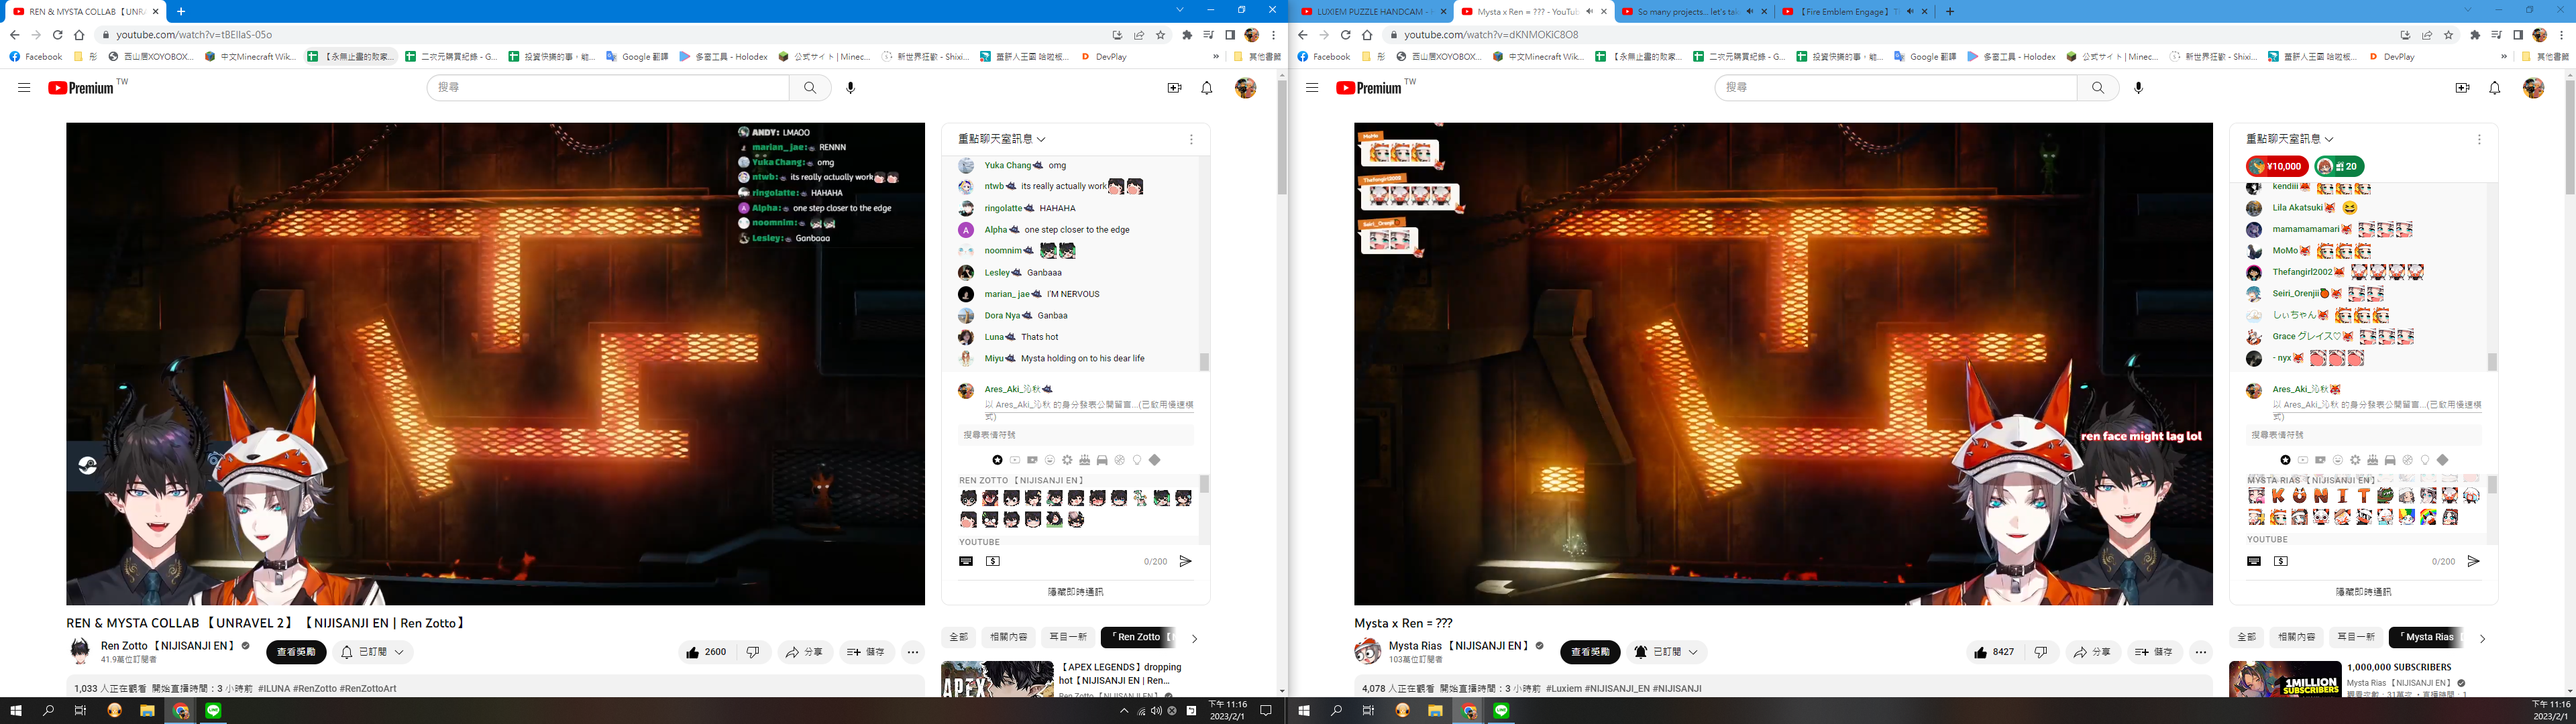
Task: Start voice search in right window
Action: tap(2138, 88)
